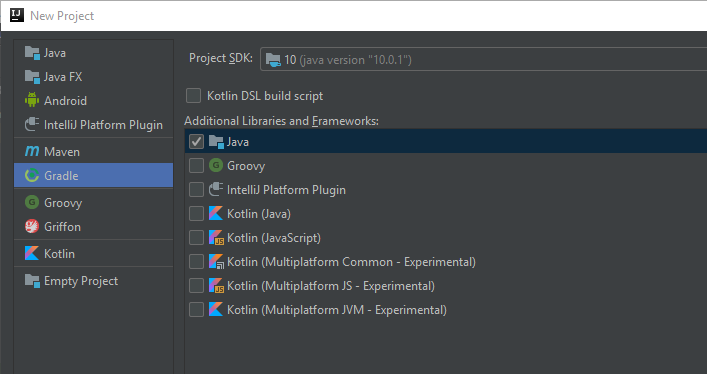This screenshot has height=374, width=707.
Task: Click the IntelliJ Platform Plugin sidebar icon
Action: (x=32, y=125)
